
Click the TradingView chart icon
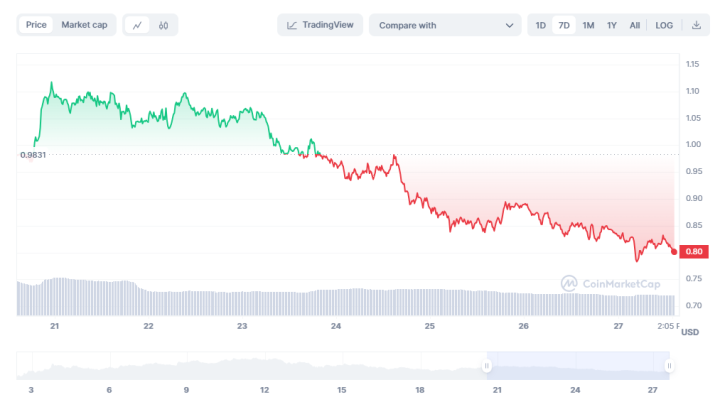point(292,25)
